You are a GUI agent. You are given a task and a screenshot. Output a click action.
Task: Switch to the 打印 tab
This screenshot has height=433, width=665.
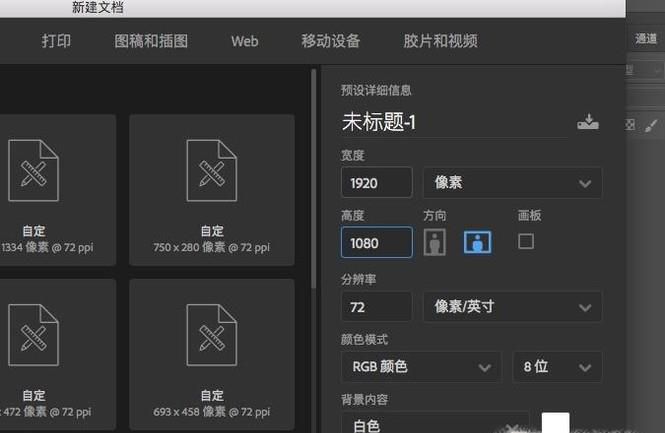click(56, 41)
